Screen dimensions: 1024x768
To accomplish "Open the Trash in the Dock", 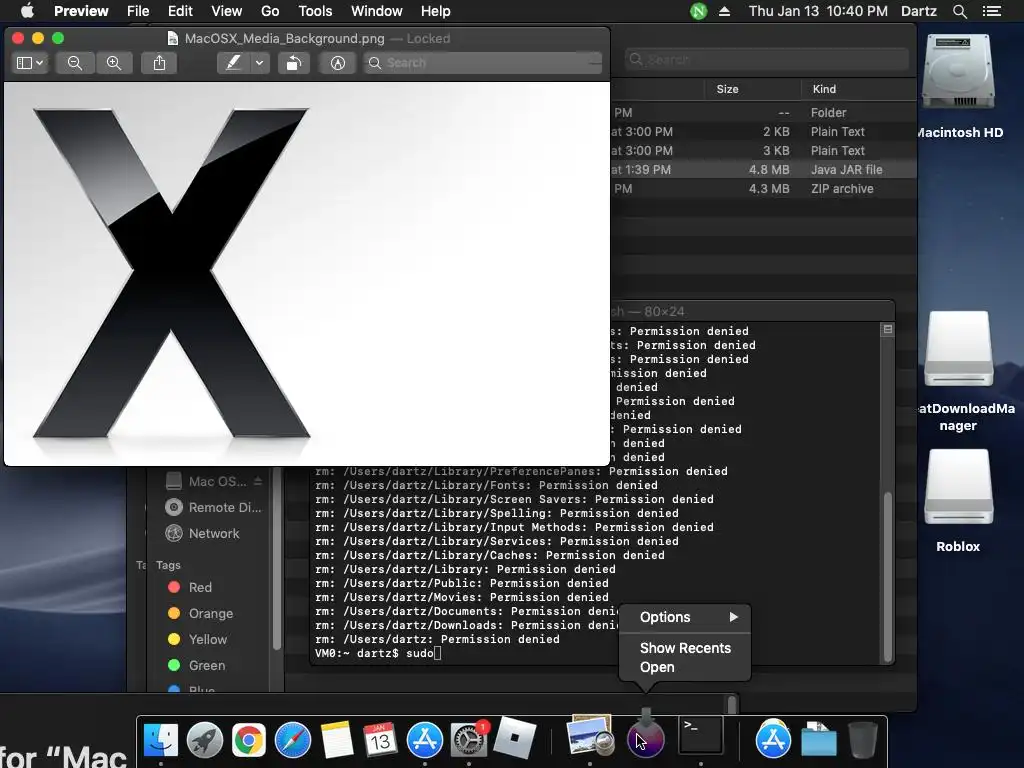I will click(863, 740).
